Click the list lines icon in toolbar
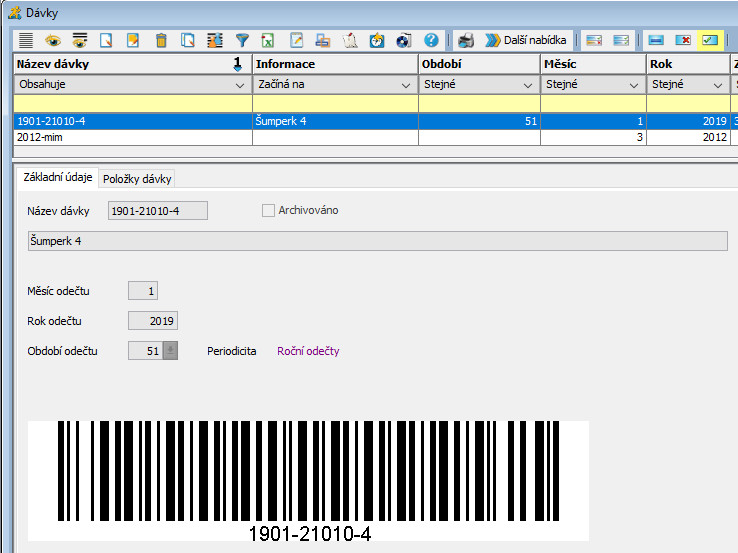 (26, 41)
